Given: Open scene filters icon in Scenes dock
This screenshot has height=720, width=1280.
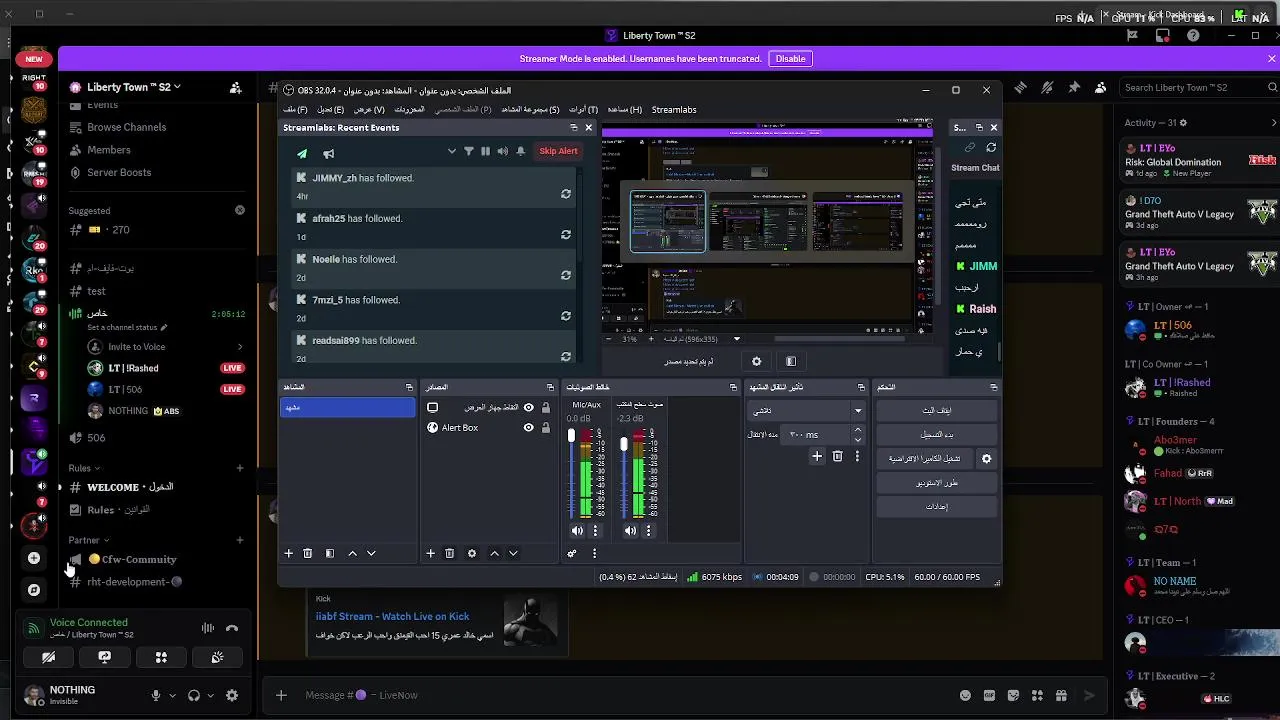Looking at the screenshot, I should 329,553.
